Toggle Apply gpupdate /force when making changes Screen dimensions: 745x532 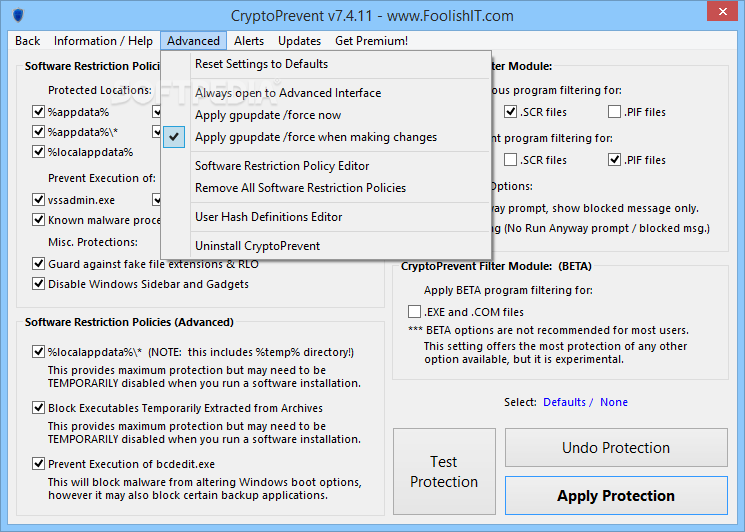(x=326, y=137)
